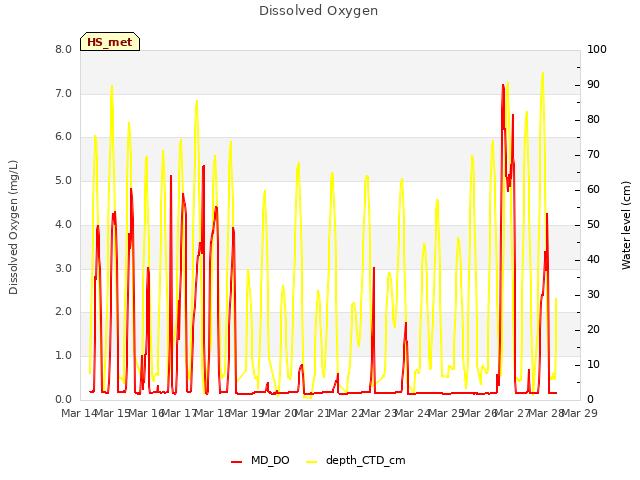Click the 70 right axis value
This screenshot has height=480, width=640.
click(x=593, y=155)
